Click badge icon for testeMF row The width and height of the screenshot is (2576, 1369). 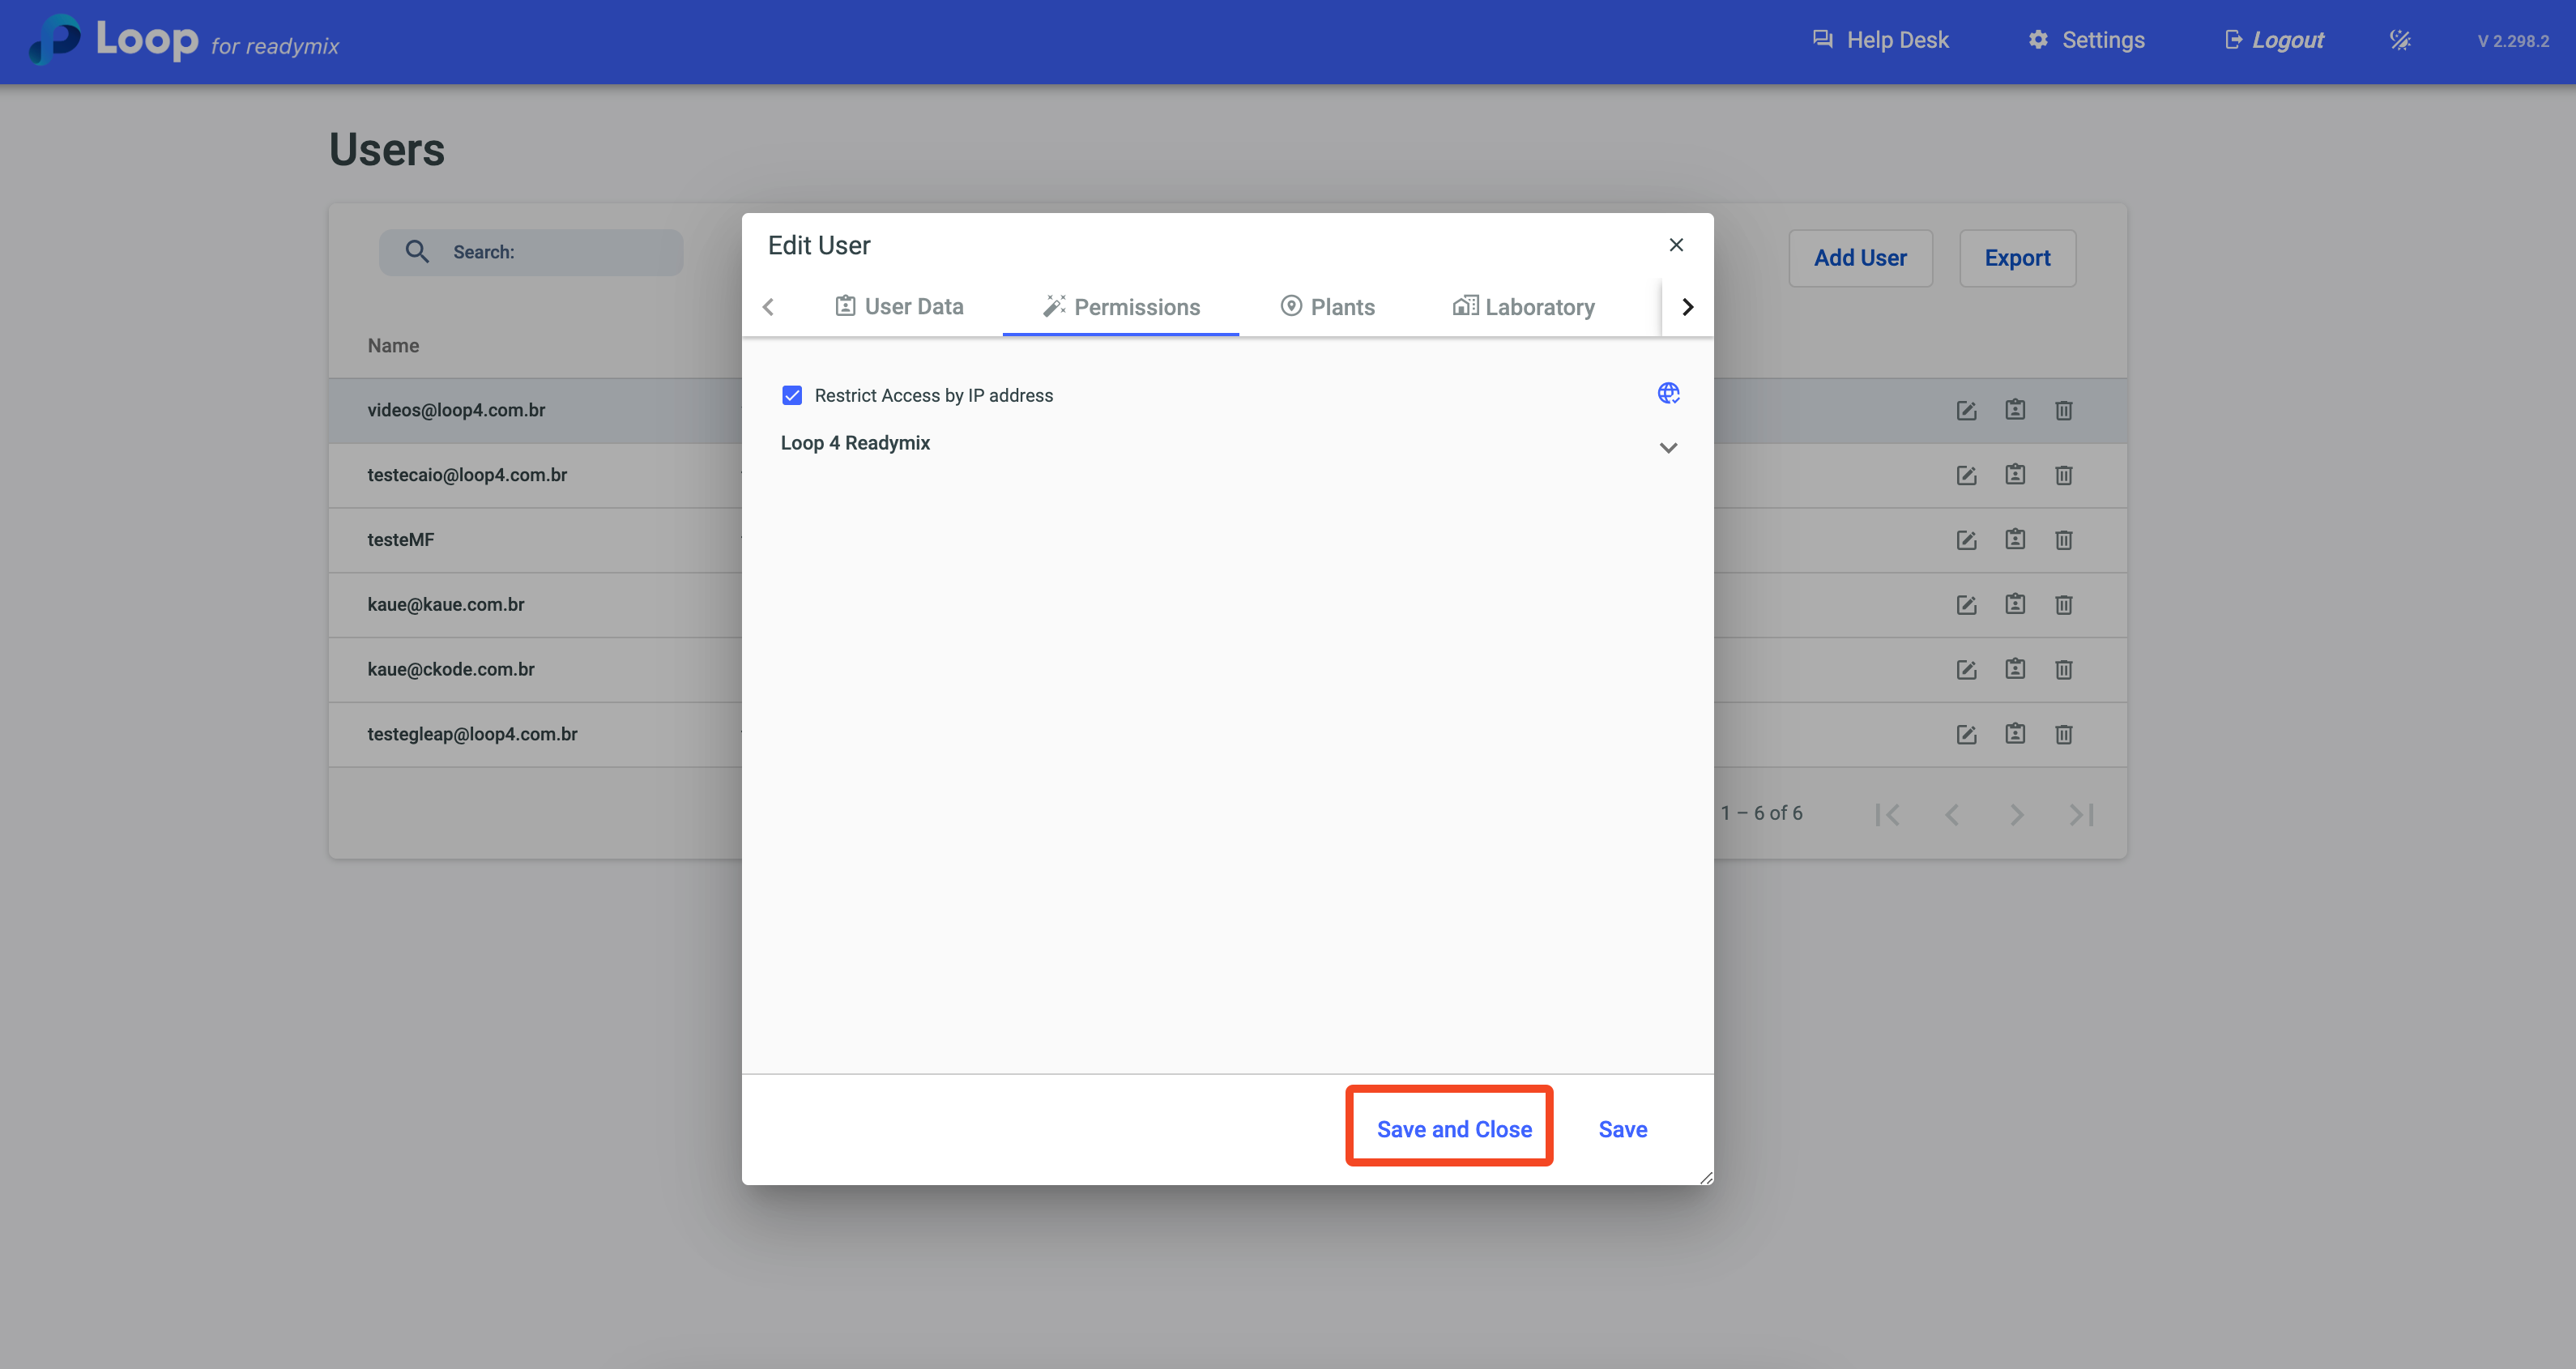tap(2015, 539)
